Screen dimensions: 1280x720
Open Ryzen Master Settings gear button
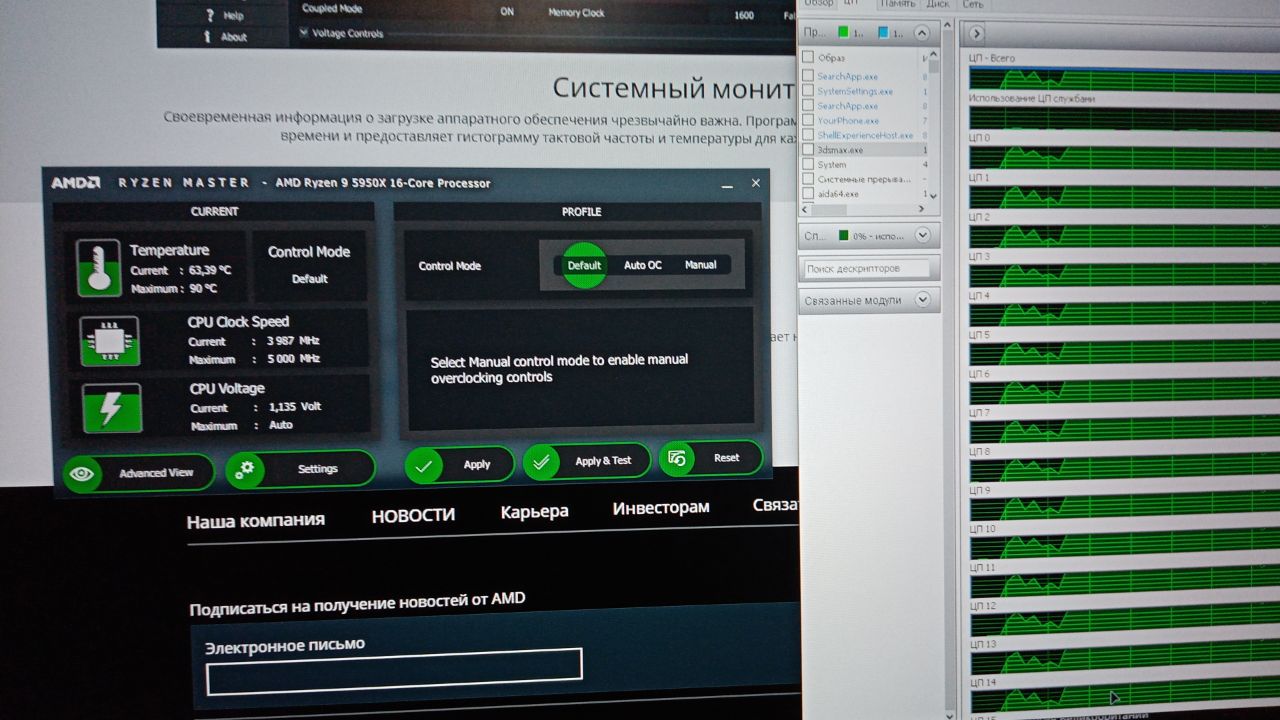click(x=300, y=469)
